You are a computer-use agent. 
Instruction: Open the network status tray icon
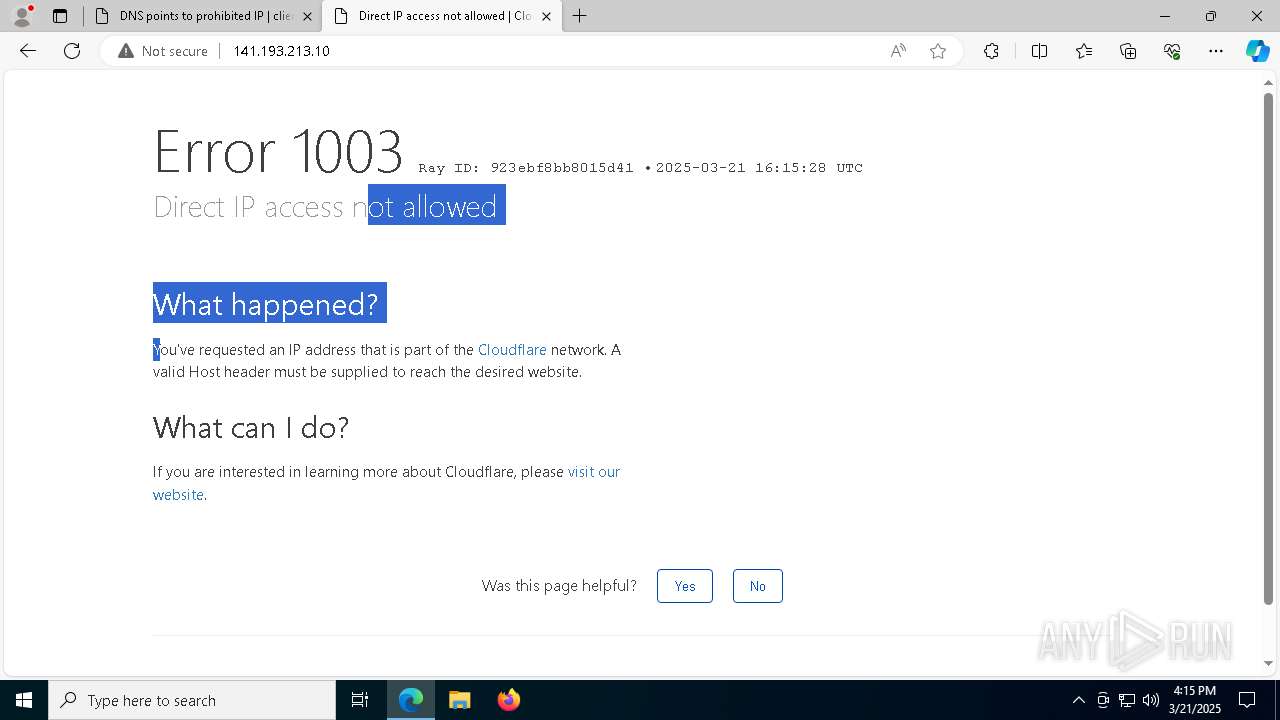coord(1127,700)
